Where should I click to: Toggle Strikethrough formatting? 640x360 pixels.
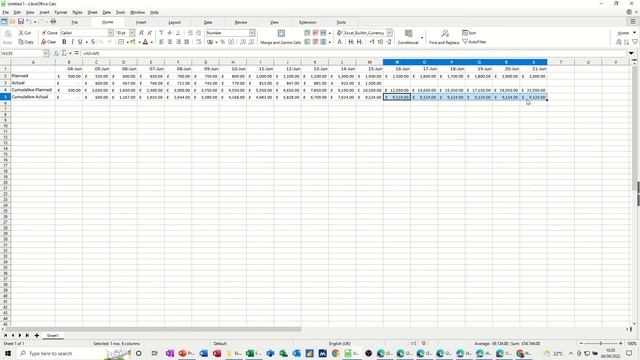pos(93,42)
